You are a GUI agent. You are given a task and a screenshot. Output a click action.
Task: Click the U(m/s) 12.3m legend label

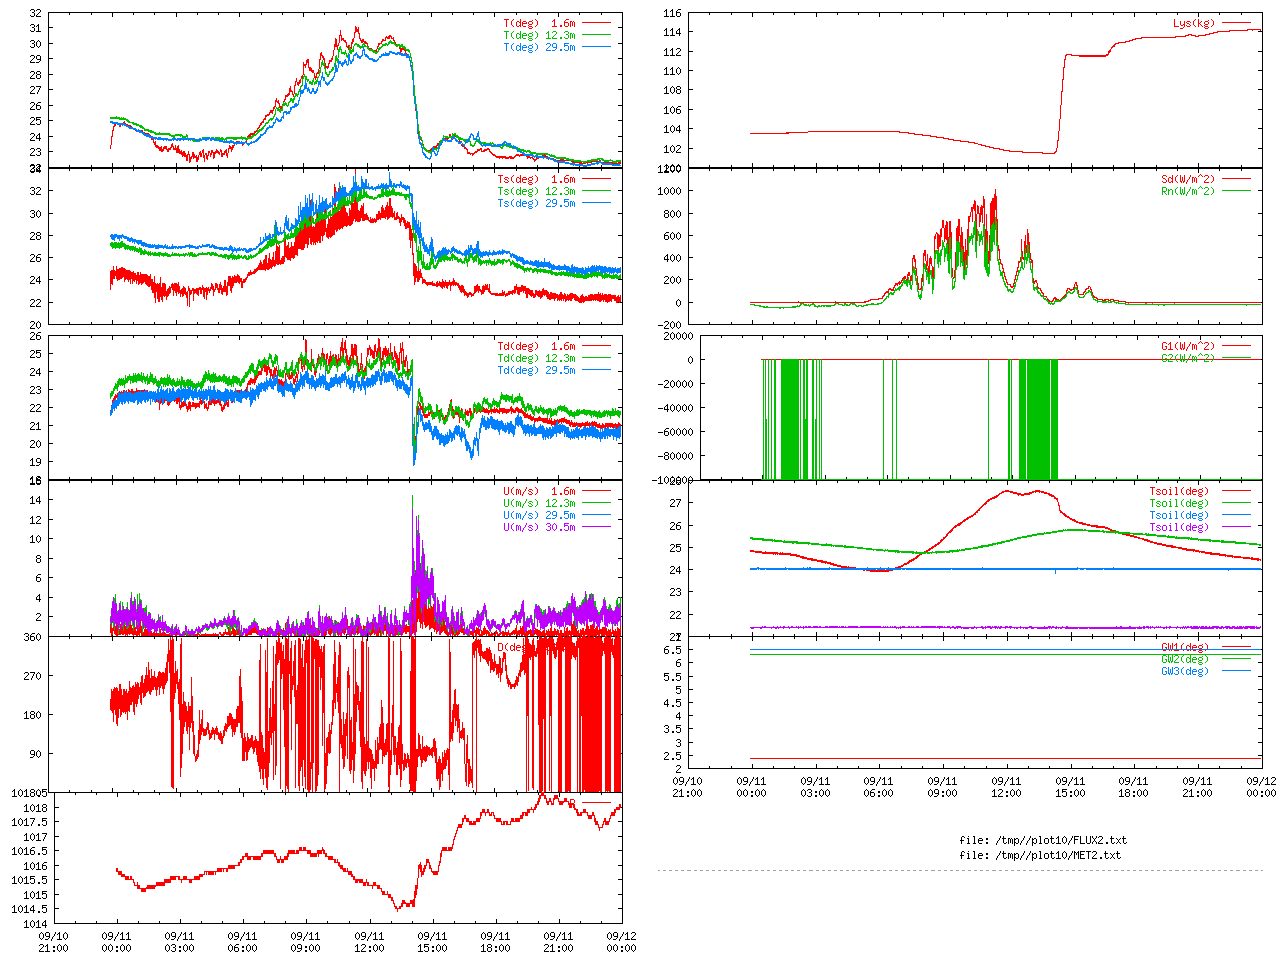coord(540,504)
